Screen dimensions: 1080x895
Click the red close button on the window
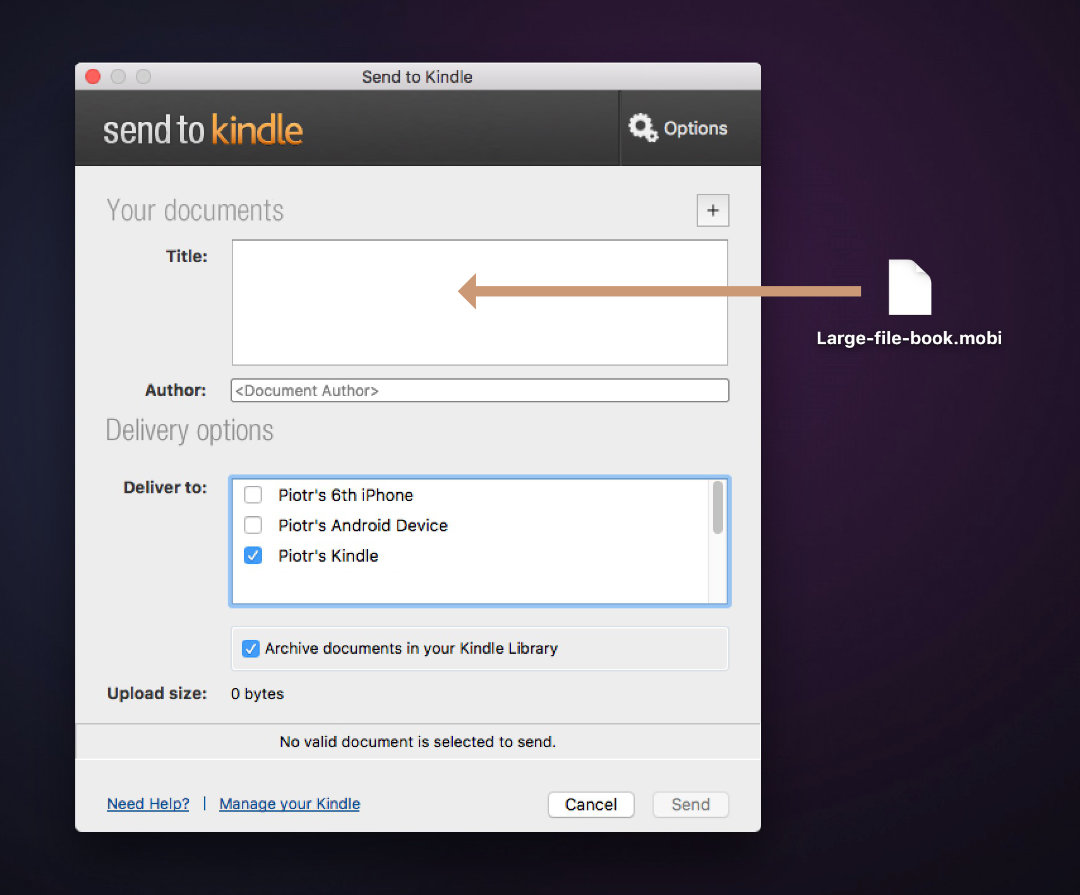pyautogui.click(x=92, y=76)
